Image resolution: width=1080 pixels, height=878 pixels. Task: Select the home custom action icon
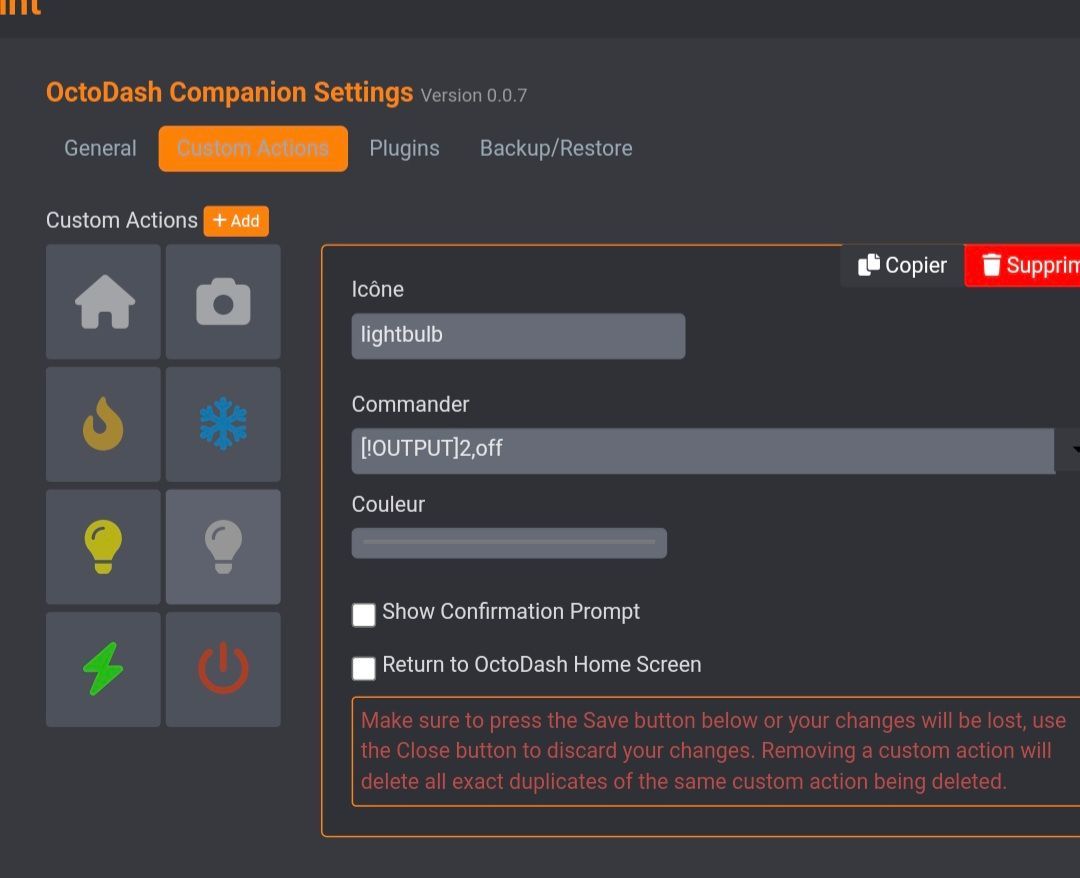click(104, 302)
